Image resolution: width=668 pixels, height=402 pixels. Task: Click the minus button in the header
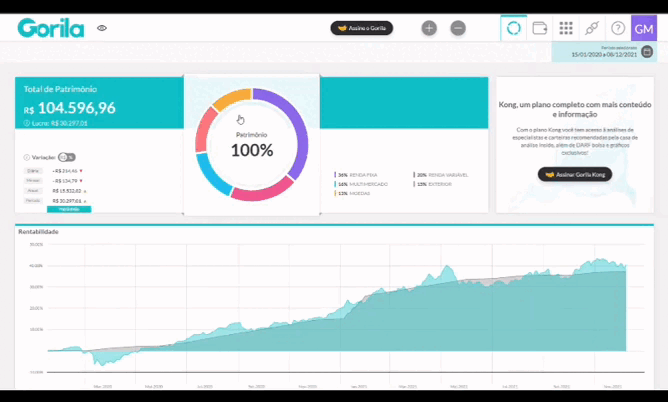pos(458,28)
